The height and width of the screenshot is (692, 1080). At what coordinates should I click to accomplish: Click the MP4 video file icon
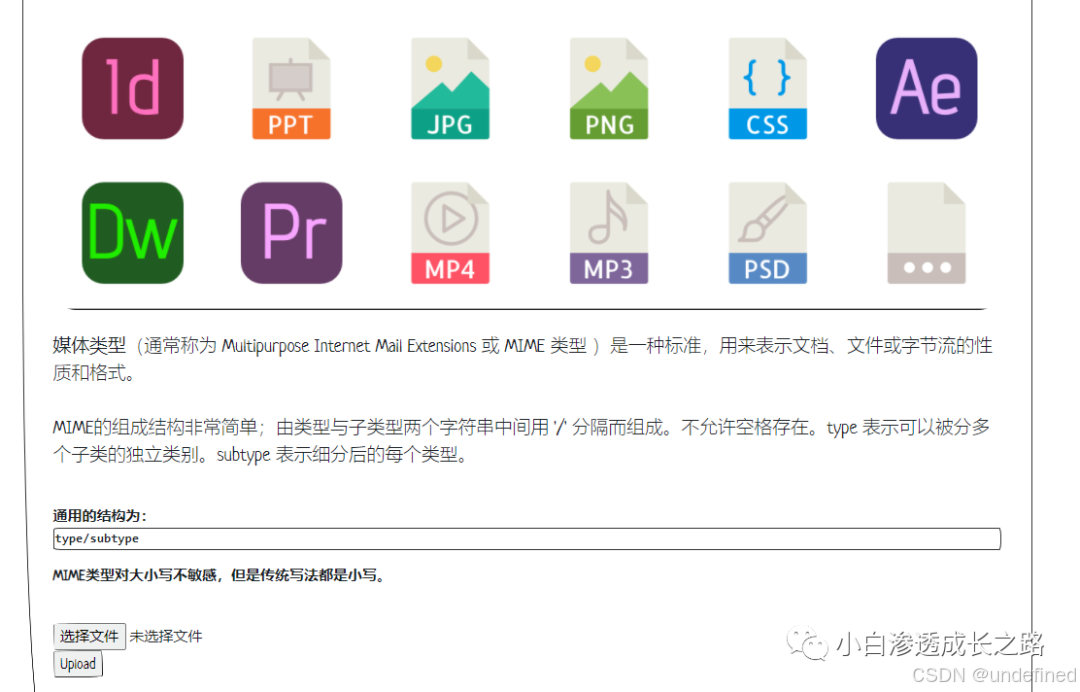[x=450, y=233]
